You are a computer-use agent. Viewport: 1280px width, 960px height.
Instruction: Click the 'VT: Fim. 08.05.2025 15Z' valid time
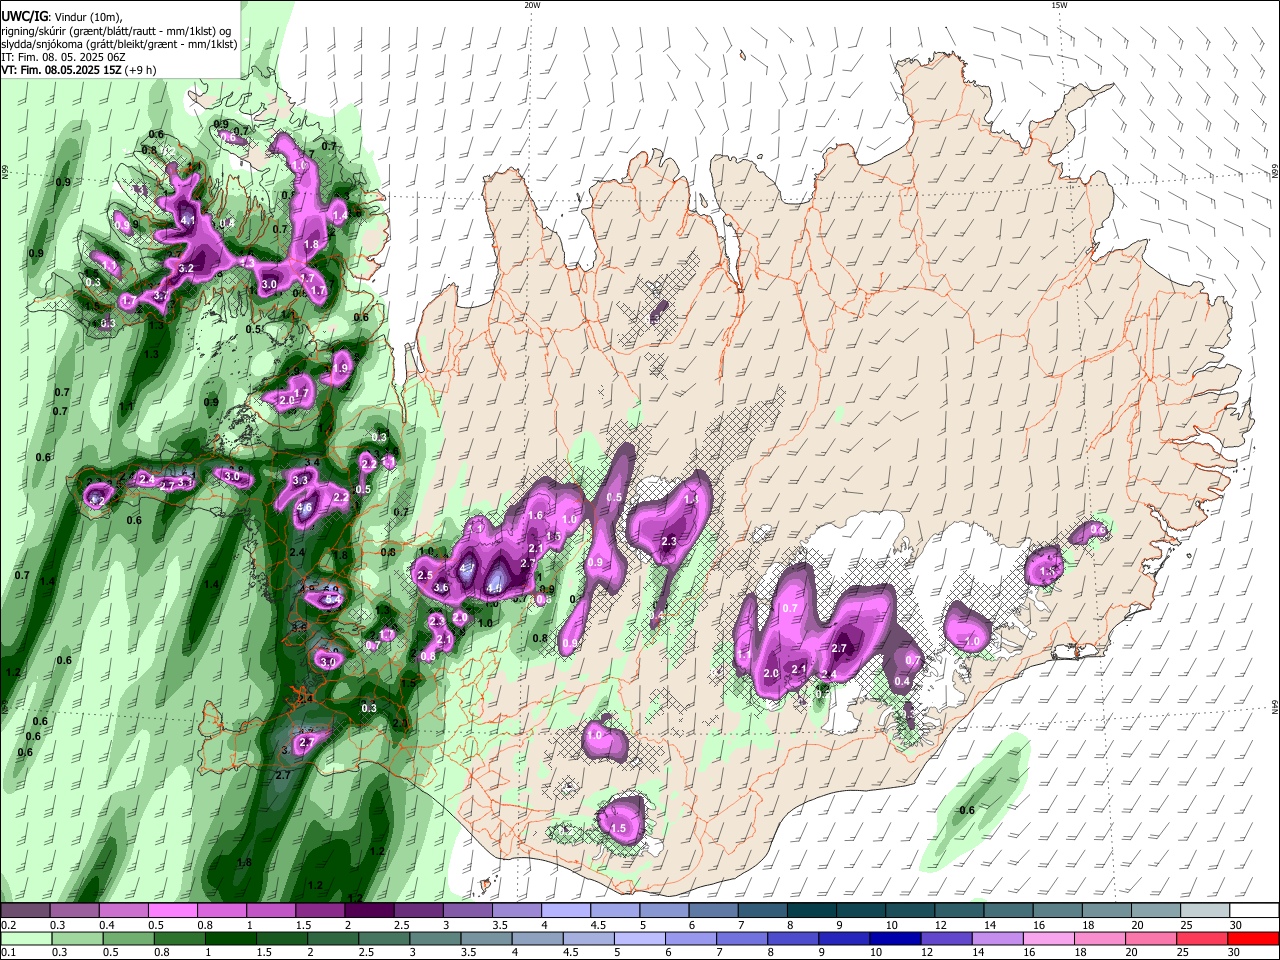click(61, 70)
